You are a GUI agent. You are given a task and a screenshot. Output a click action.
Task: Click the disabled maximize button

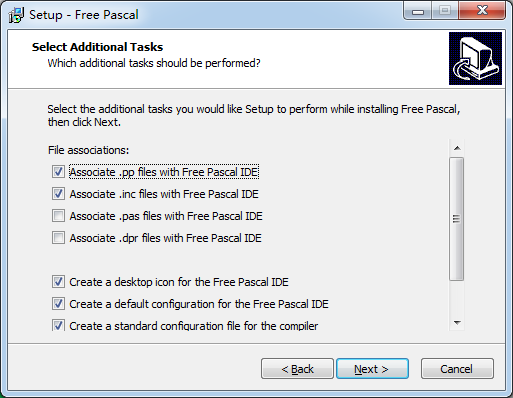click(x=445, y=11)
